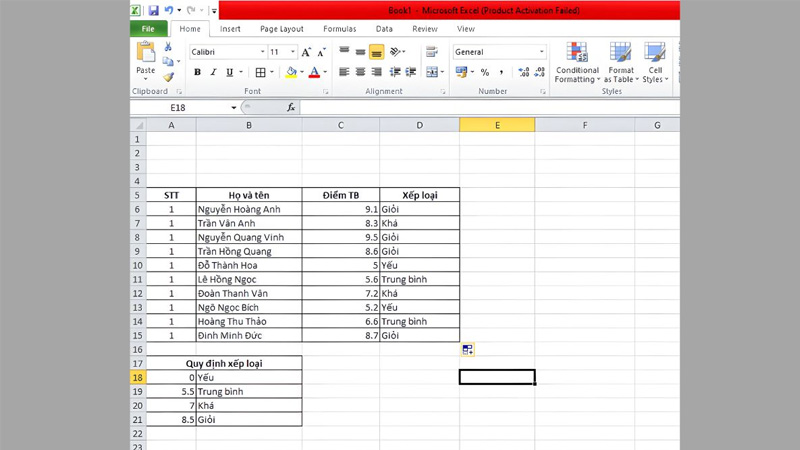Image resolution: width=800 pixels, height=450 pixels.
Task: Toggle Bold formatting
Action: click(x=197, y=72)
